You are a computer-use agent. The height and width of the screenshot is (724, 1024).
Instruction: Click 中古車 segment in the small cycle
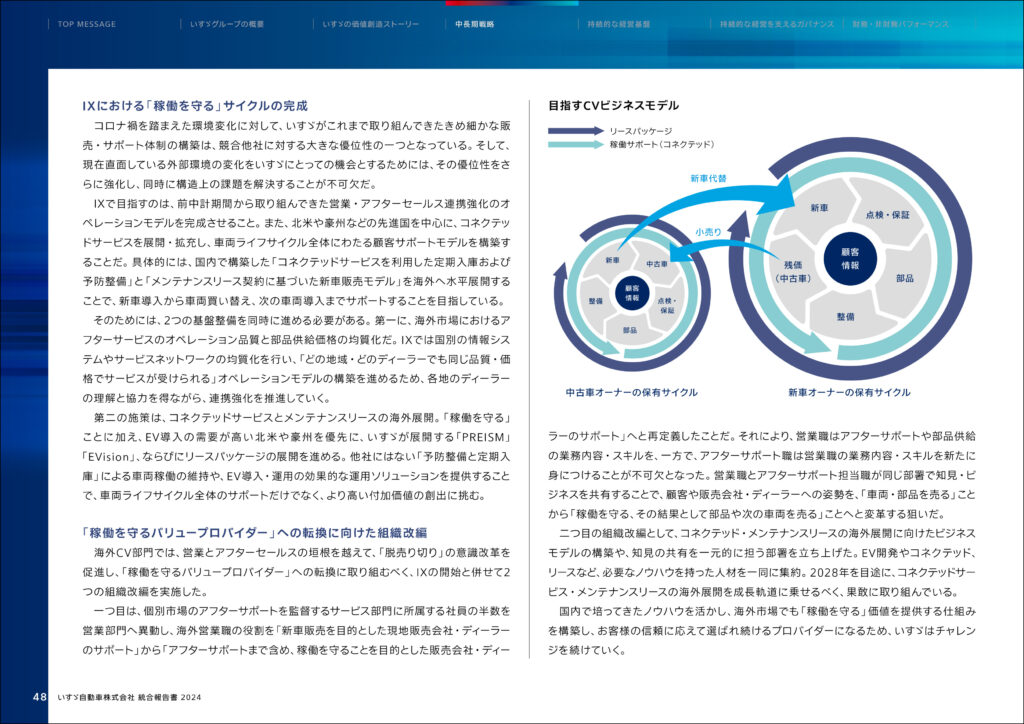point(656,264)
